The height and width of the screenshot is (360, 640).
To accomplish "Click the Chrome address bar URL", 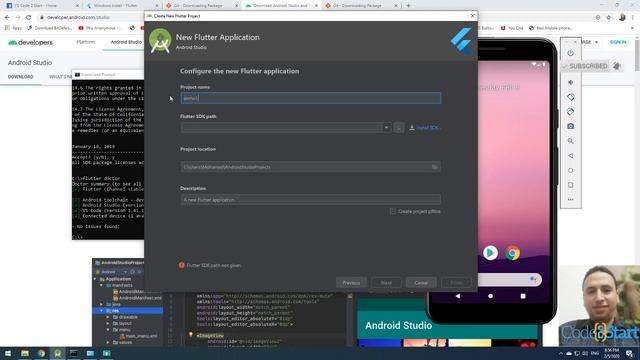I will [x=78, y=17].
